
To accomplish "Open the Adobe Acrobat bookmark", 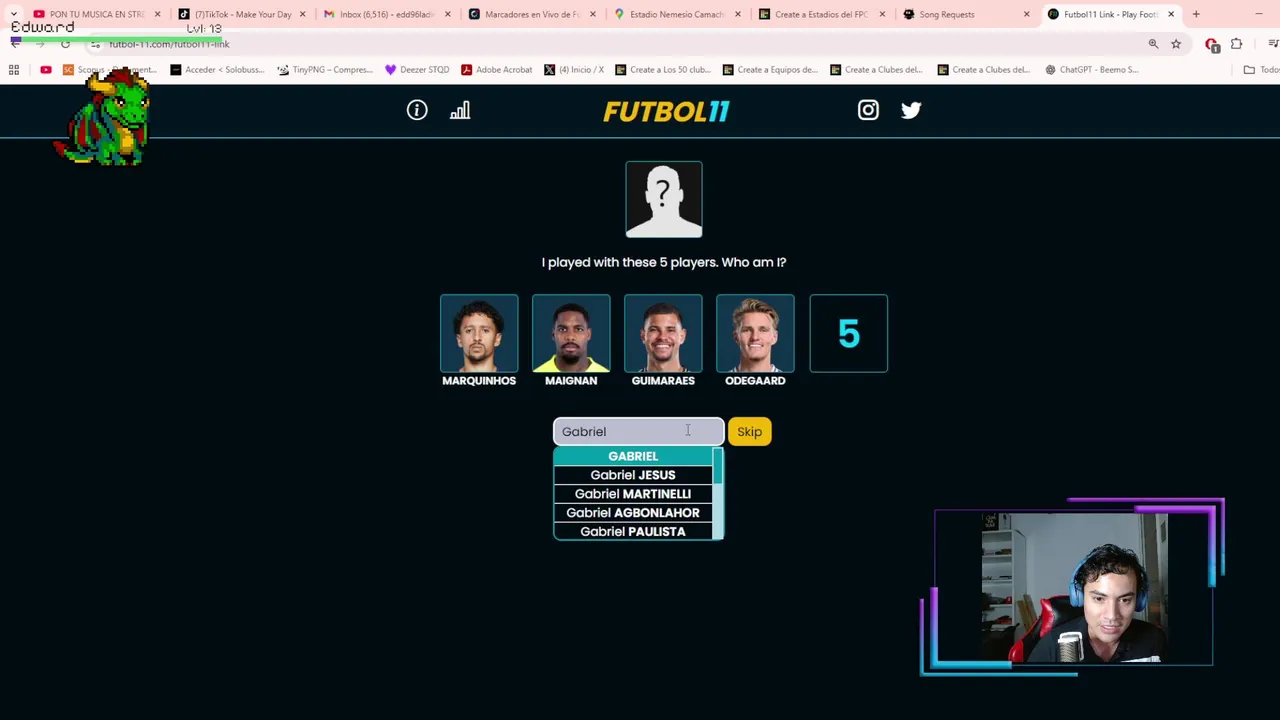I will pyautogui.click(x=496, y=70).
